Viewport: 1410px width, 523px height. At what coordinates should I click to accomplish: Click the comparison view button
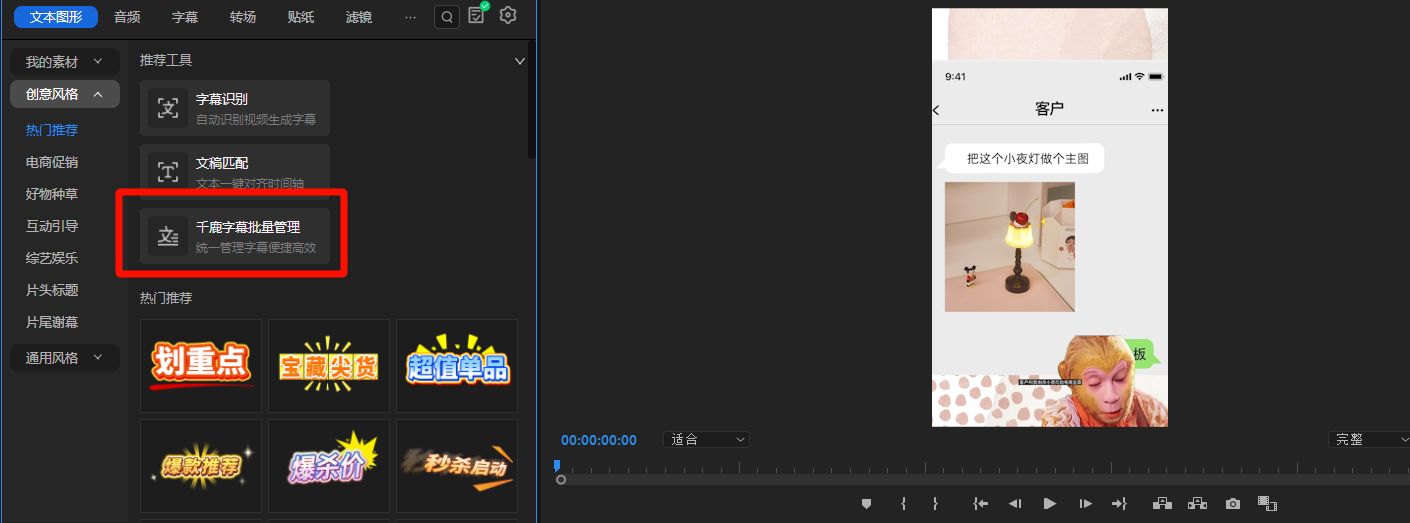click(x=1268, y=503)
